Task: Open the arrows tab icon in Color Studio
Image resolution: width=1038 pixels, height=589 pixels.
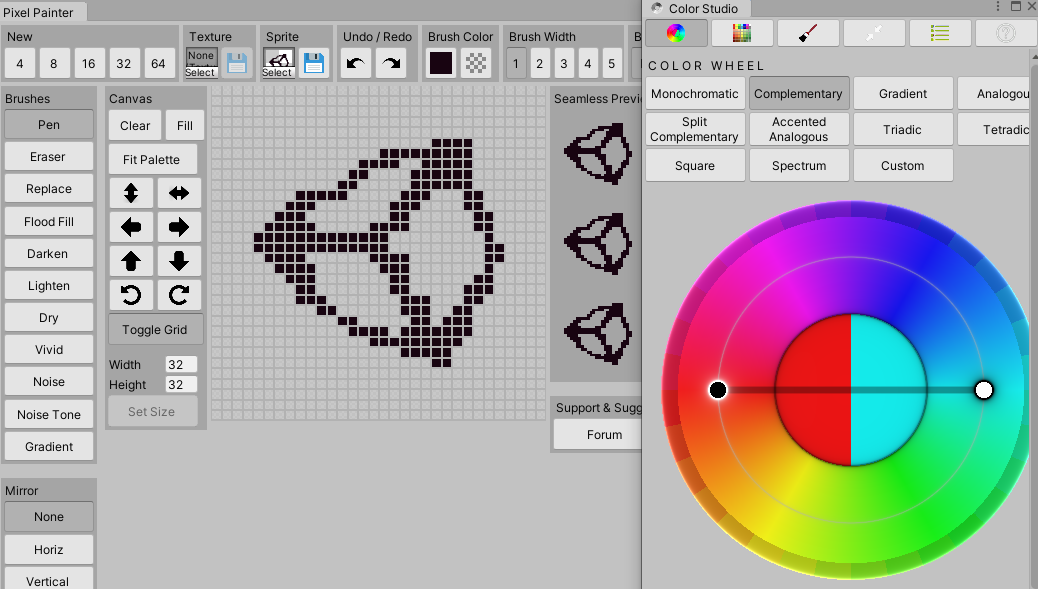Action: [874, 32]
